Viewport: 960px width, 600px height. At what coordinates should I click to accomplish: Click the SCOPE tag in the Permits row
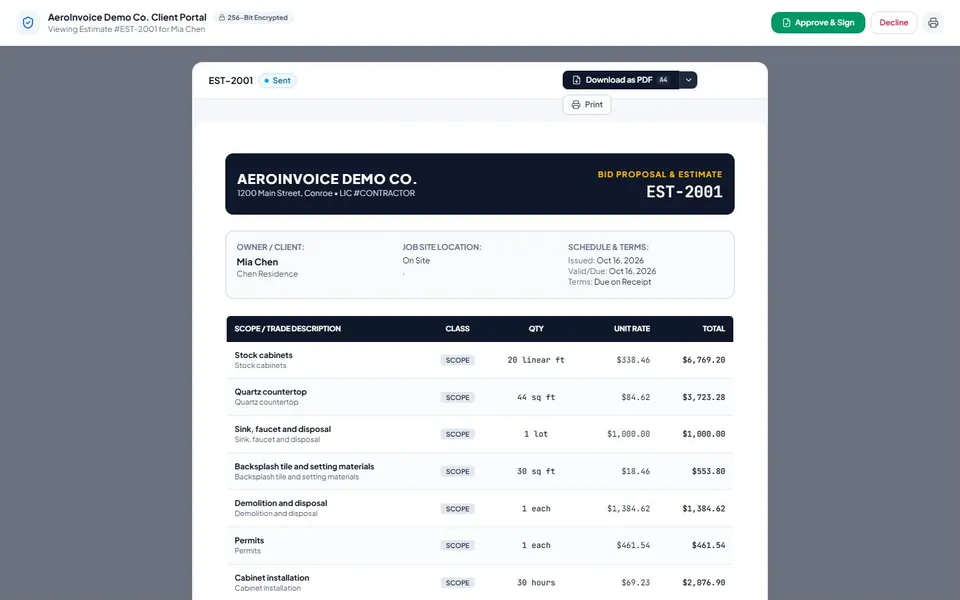point(457,546)
